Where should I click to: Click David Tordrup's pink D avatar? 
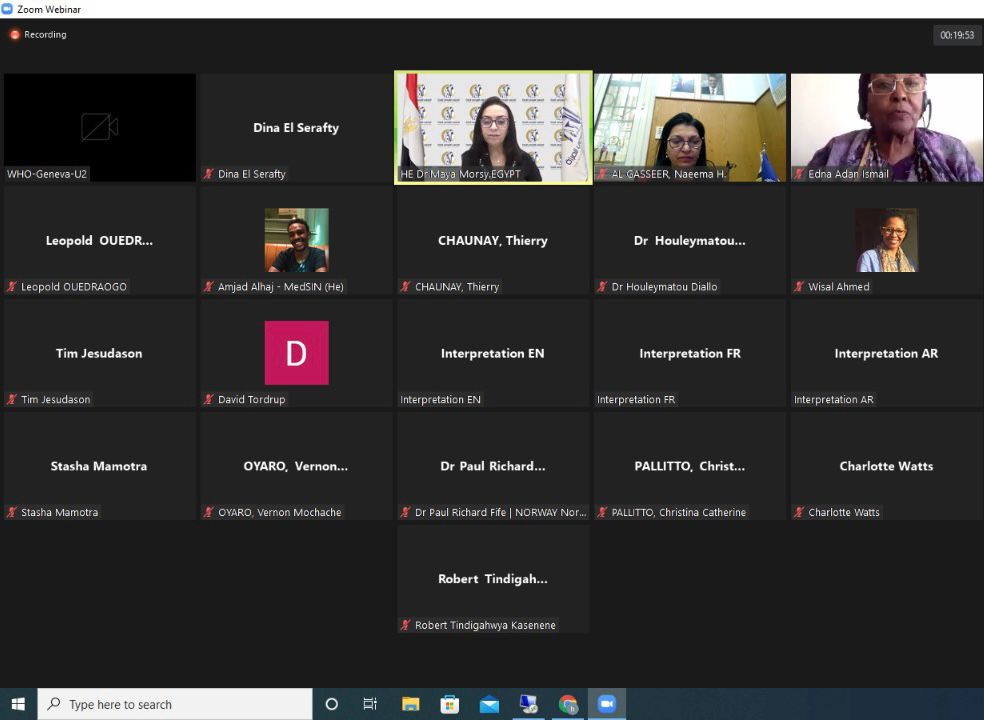[296, 353]
